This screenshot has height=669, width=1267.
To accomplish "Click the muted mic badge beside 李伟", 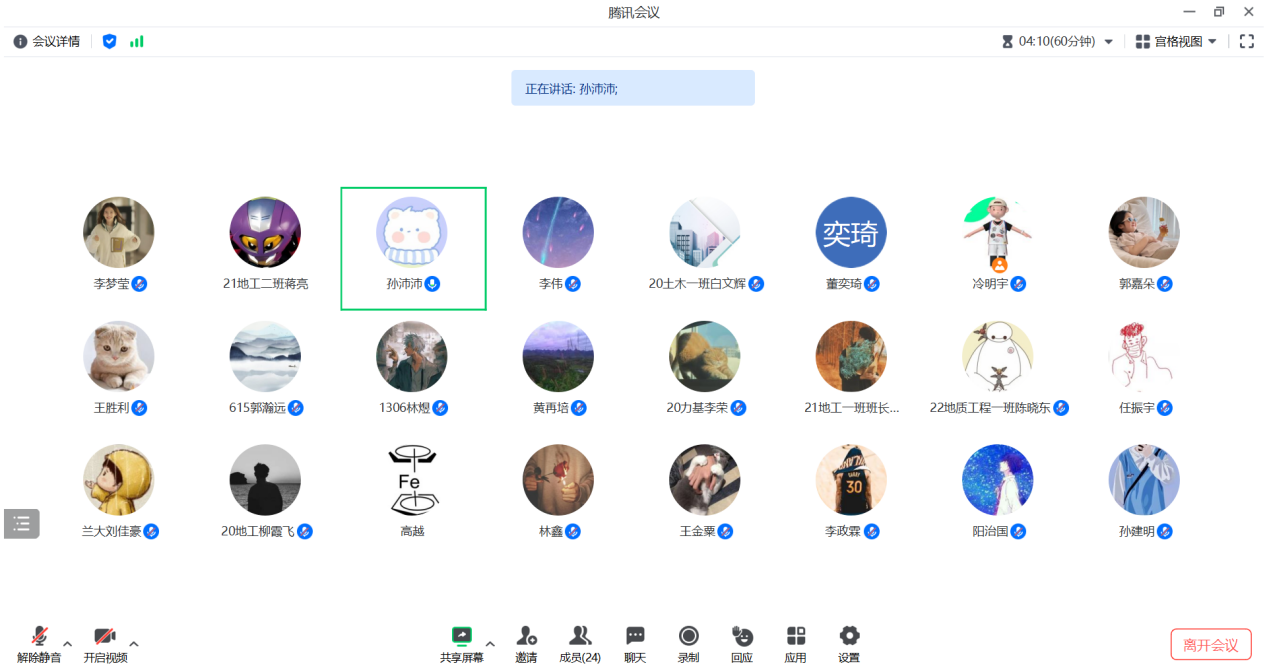I will 573,284.
